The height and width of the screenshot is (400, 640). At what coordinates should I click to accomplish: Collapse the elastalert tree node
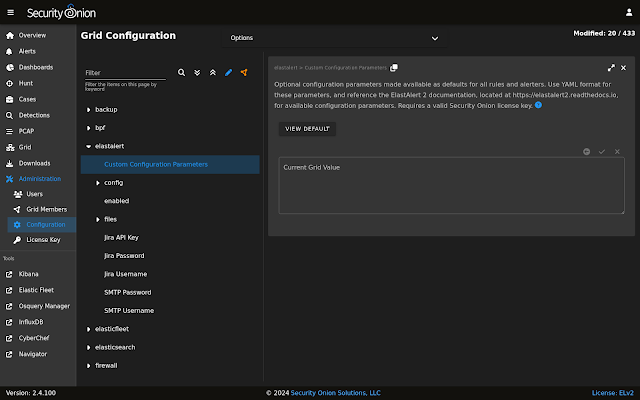(x=88, y=147)
